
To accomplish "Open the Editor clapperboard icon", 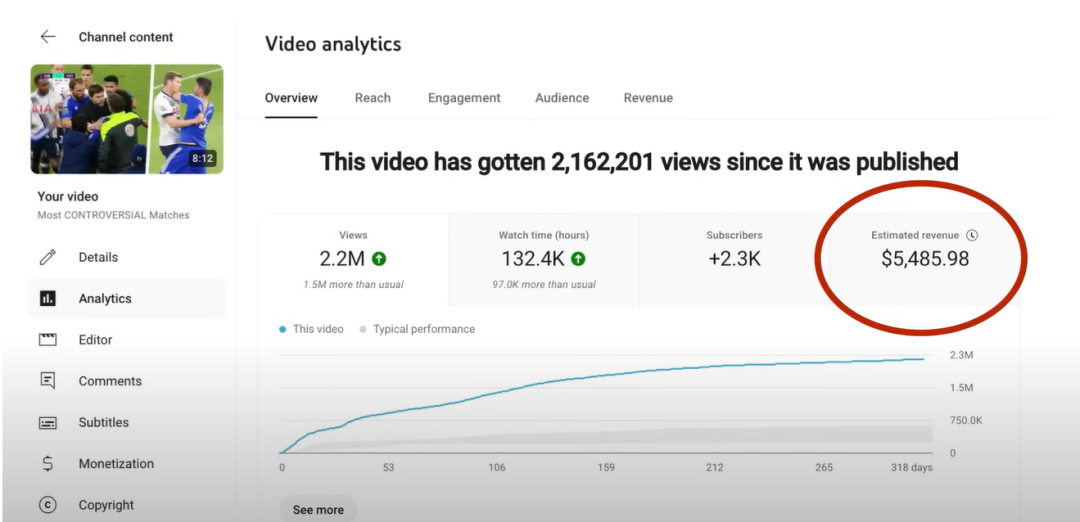I will coord(47,340).
